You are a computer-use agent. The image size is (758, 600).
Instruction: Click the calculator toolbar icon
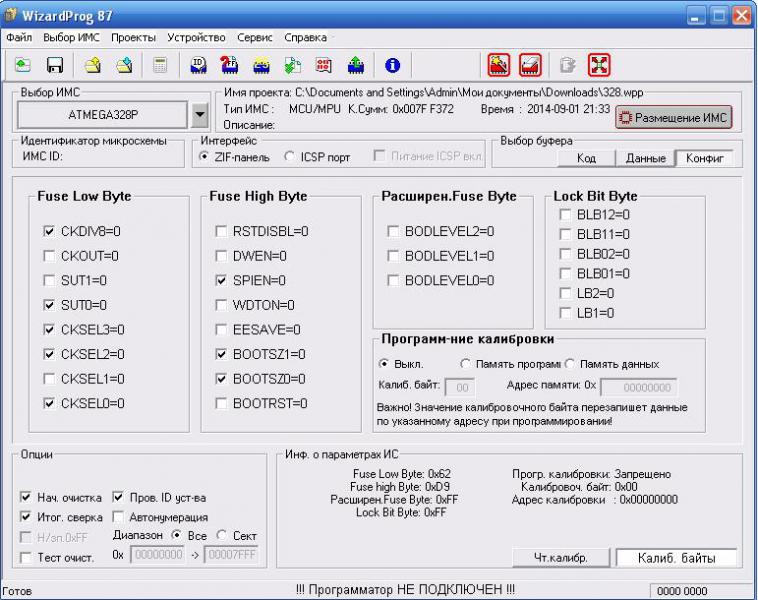tap(160, 65)
